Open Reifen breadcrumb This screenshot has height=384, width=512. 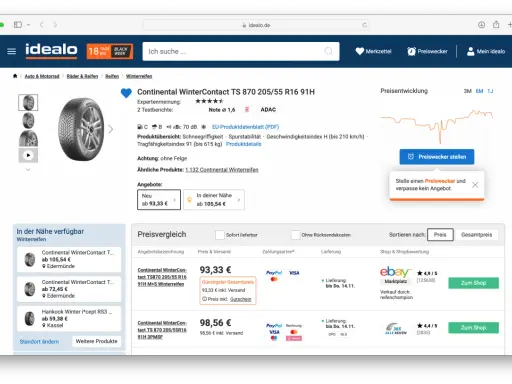click(x=112, y=76)
